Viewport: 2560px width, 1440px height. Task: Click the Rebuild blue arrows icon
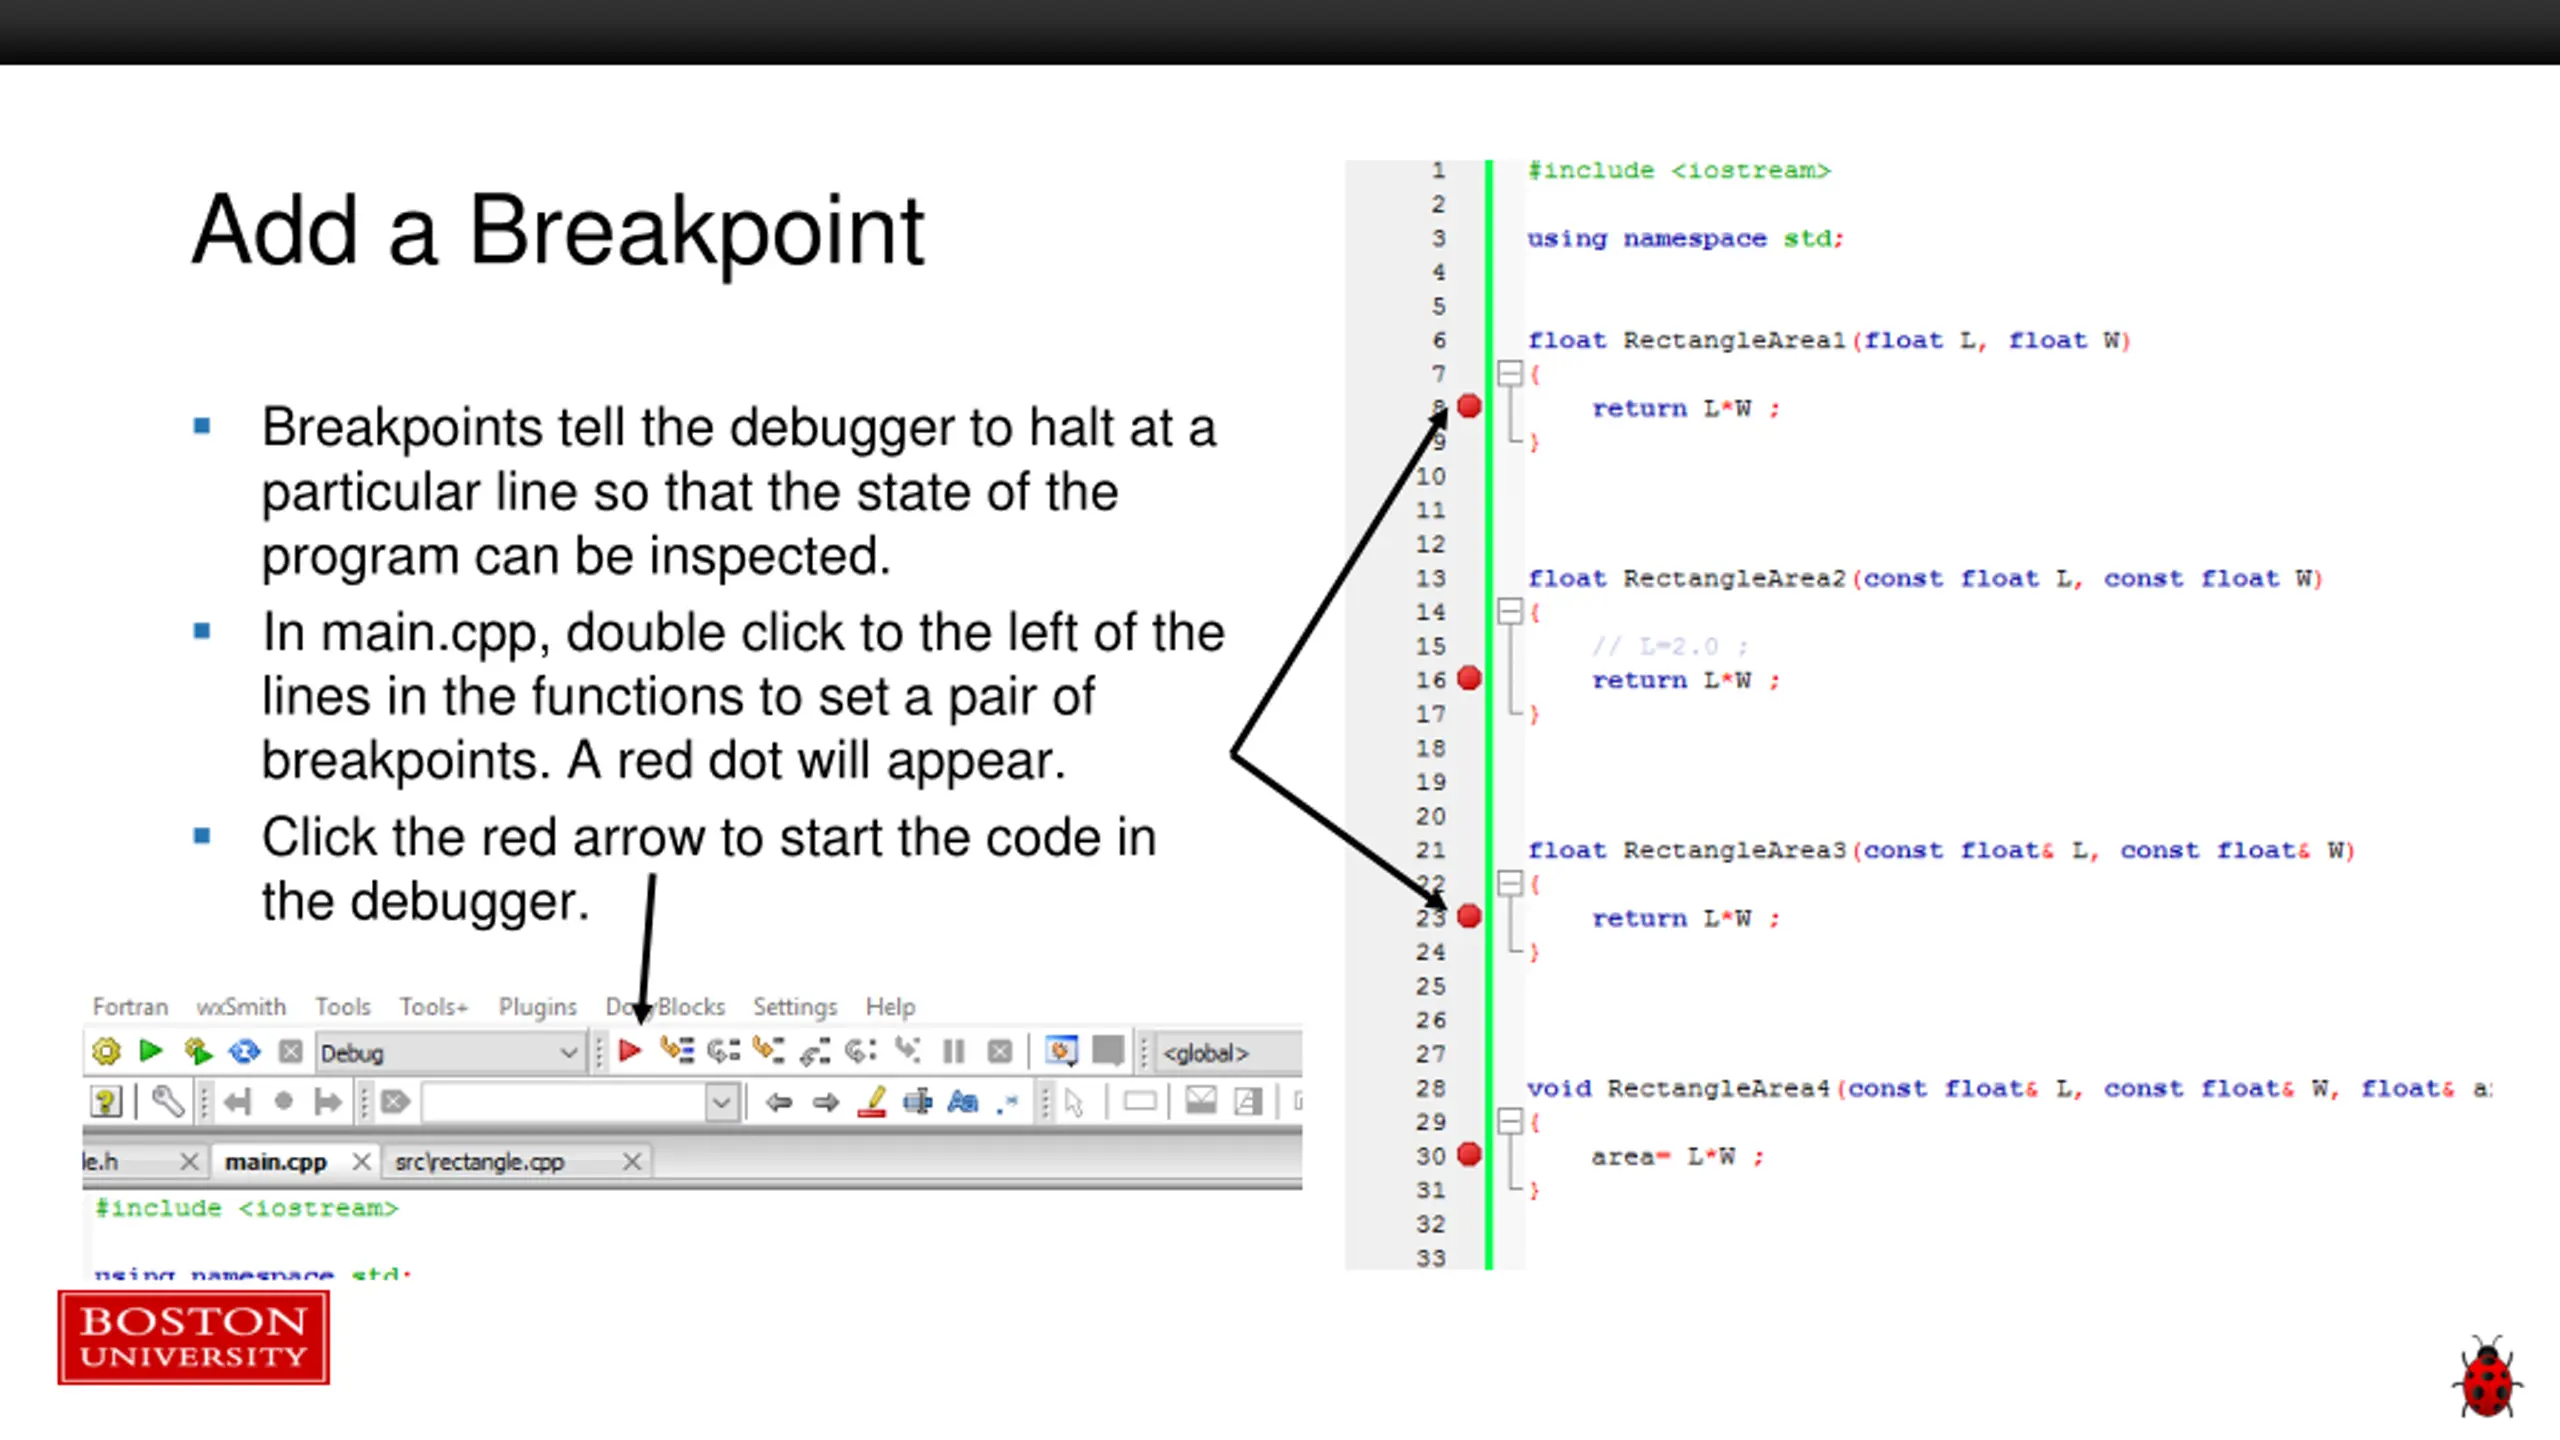pos(244,1051)
